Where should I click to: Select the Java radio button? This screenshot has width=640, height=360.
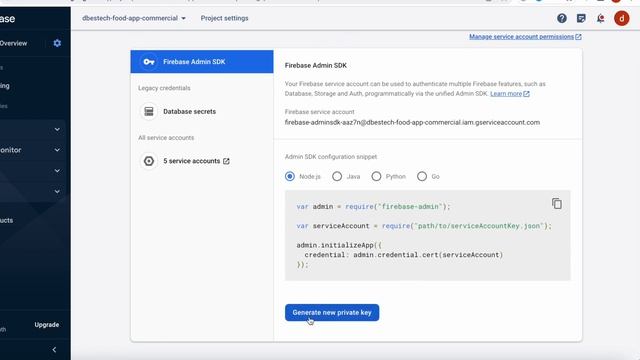point(337,176)
